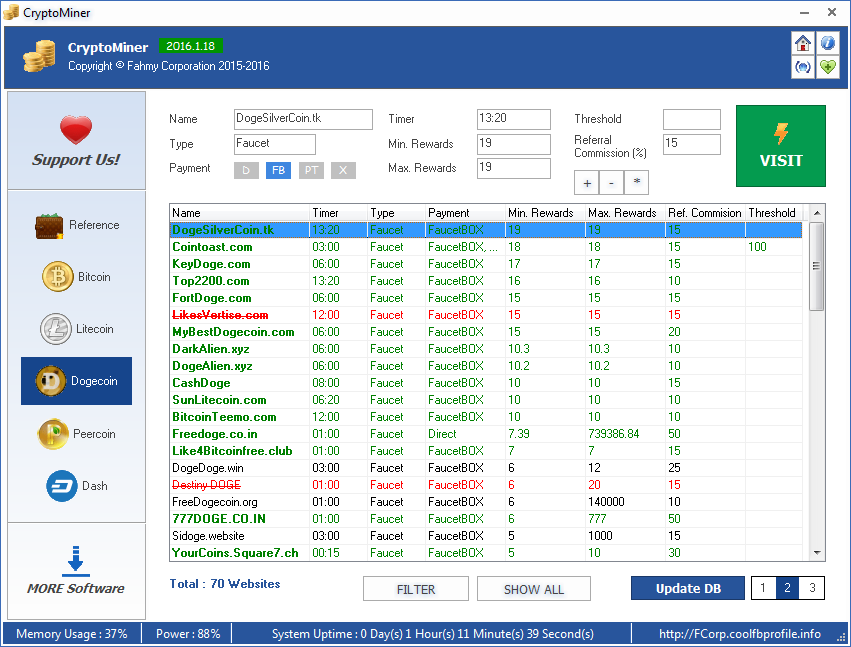
Task: Sort by Threshold column header
Action: (x=774, y=213)
